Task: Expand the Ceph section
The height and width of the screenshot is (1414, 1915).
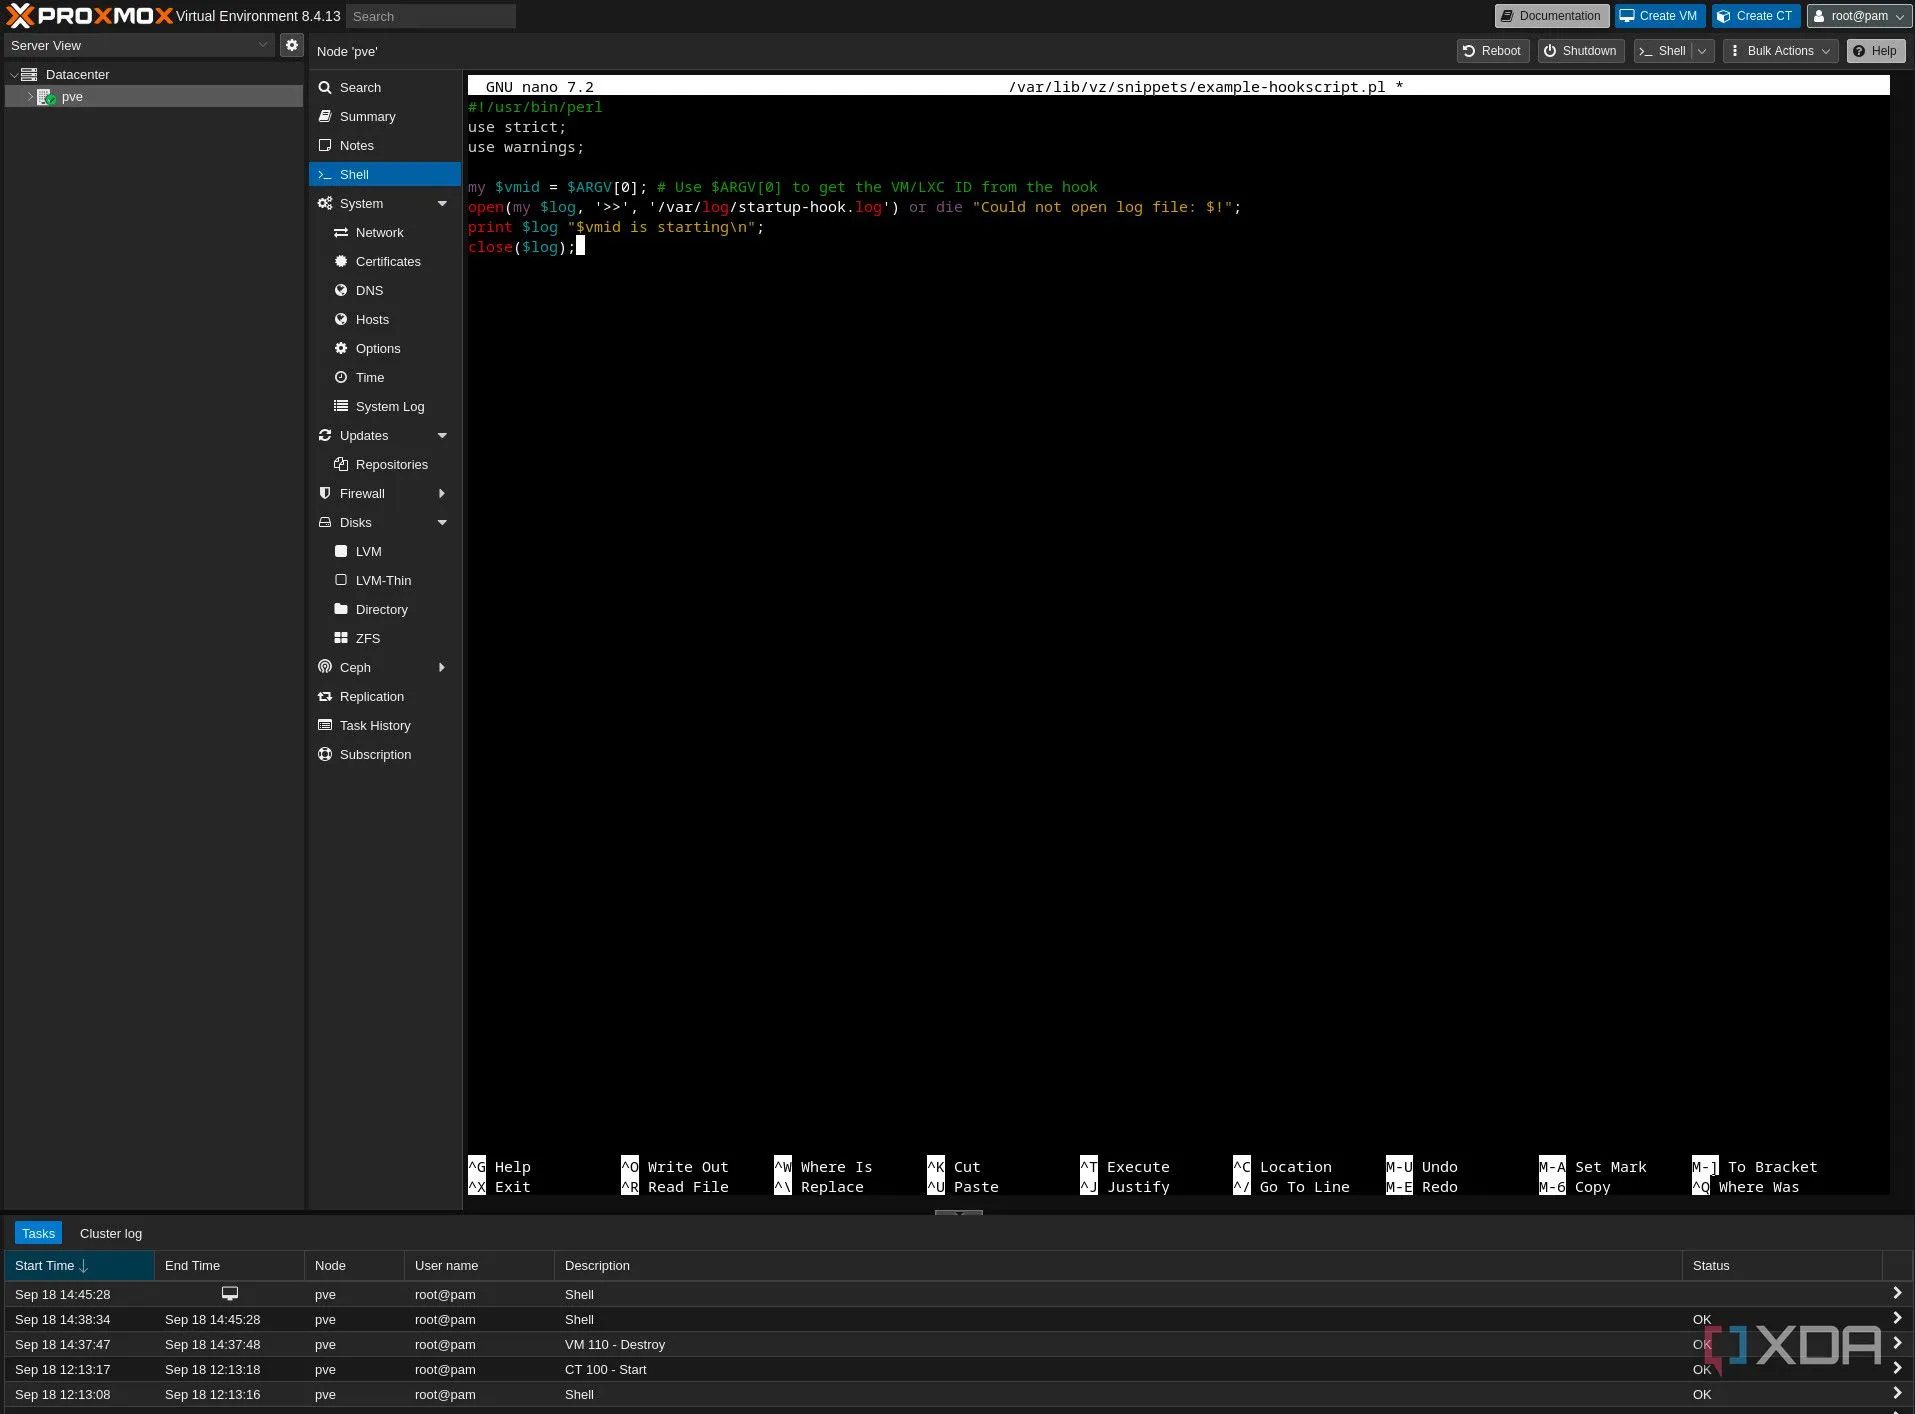Action: click(441, 667)
